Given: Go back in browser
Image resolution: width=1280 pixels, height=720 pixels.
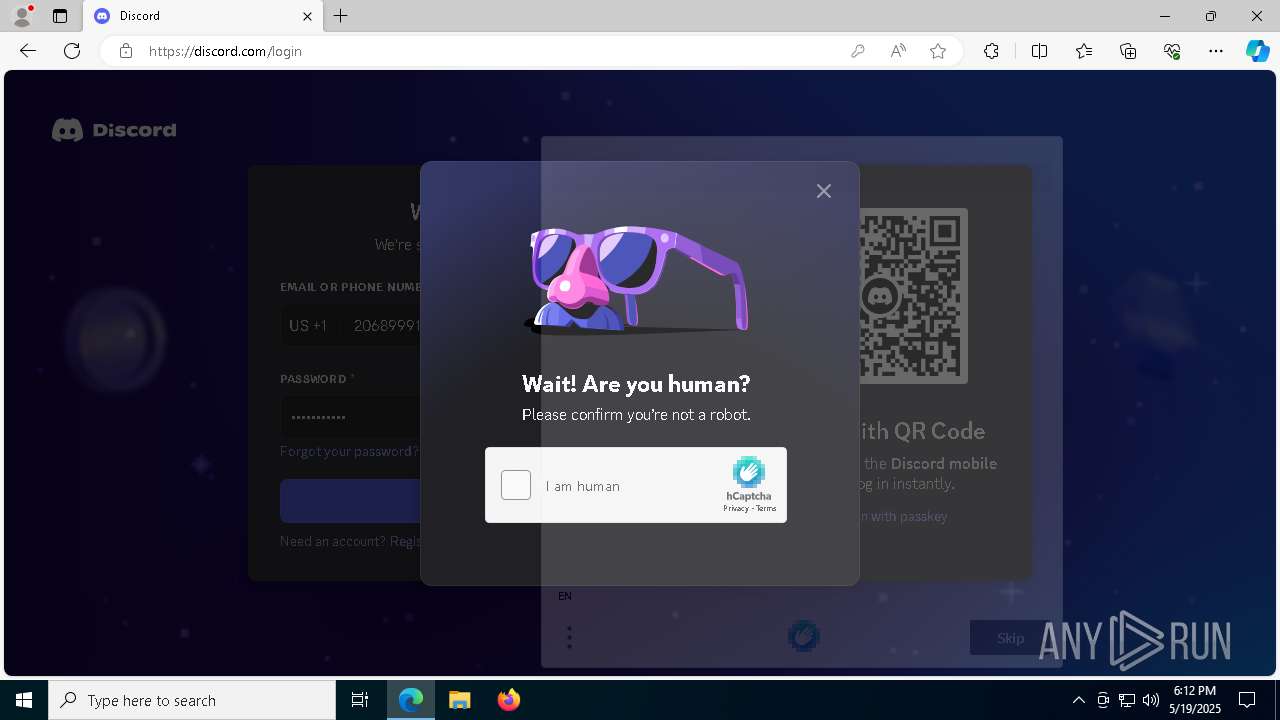Looking at the screenshot, I should [x=28, y=51].
